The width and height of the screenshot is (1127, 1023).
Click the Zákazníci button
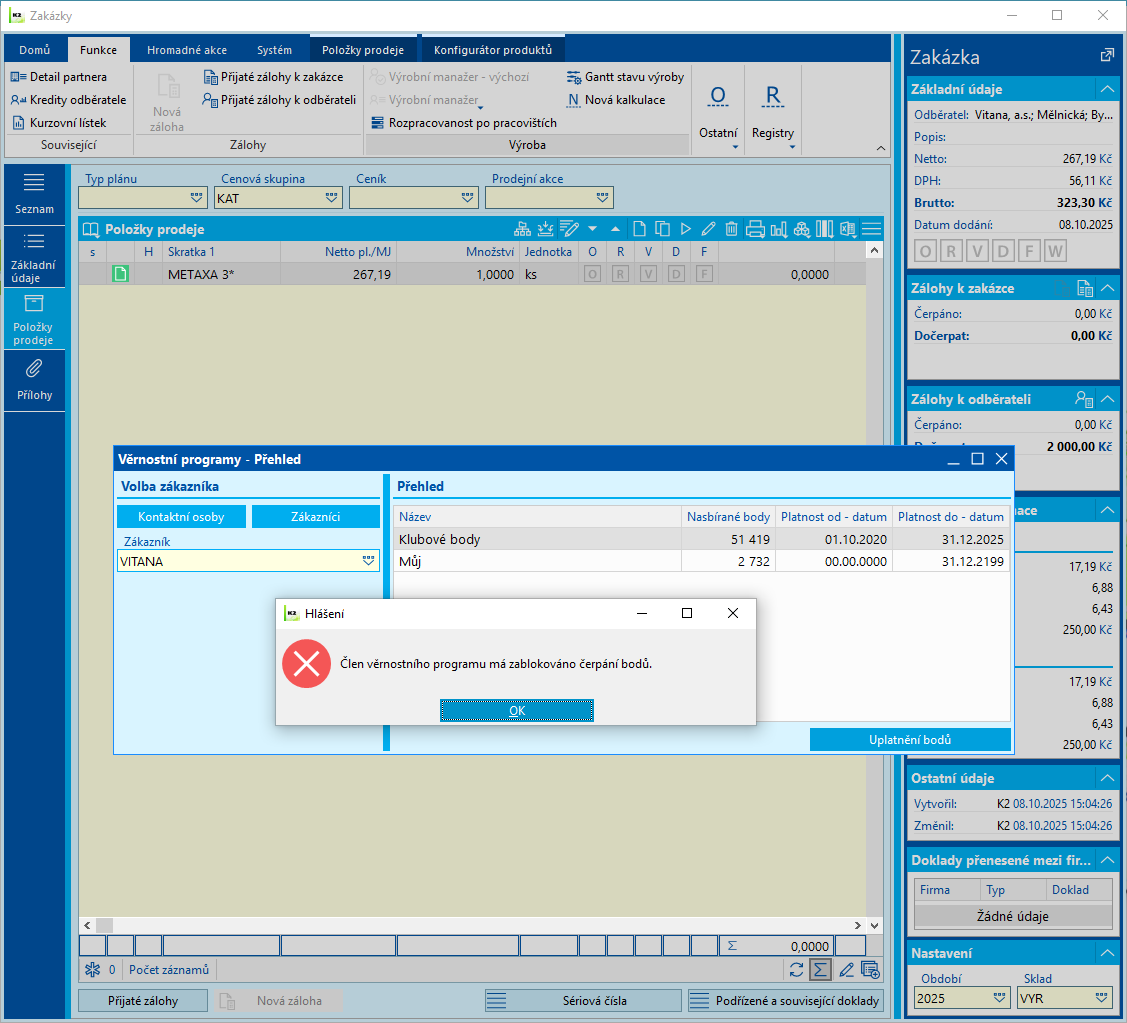316,517
